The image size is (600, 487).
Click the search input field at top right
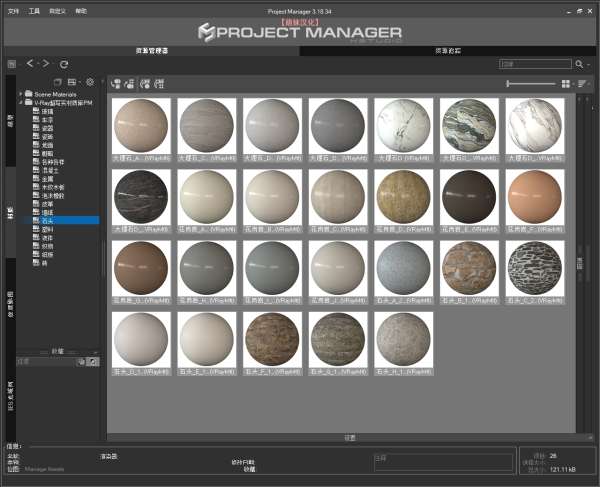click(535, 64)
